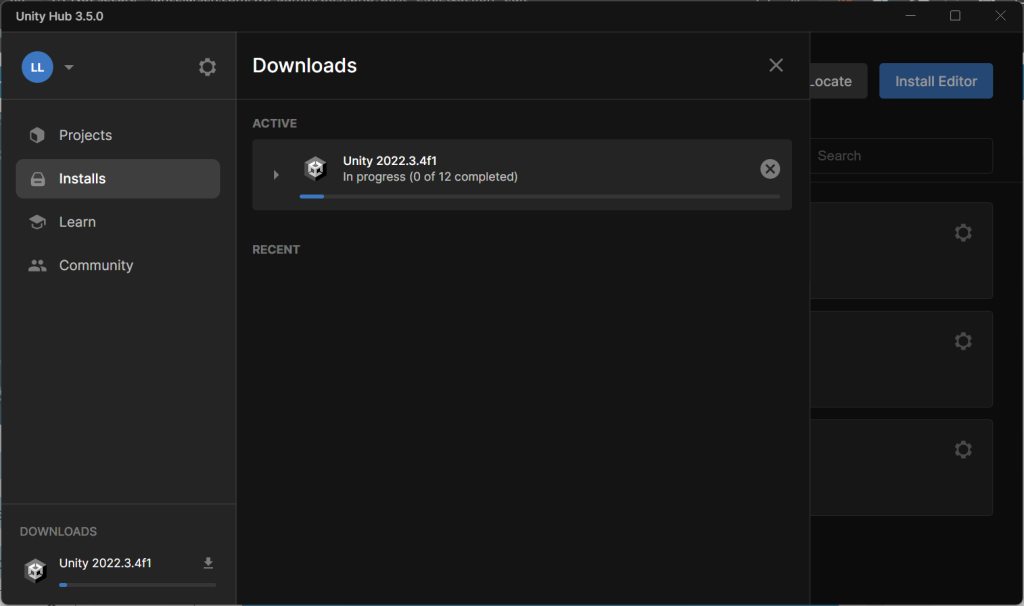Click the Installs drive icon

(38, 179)
